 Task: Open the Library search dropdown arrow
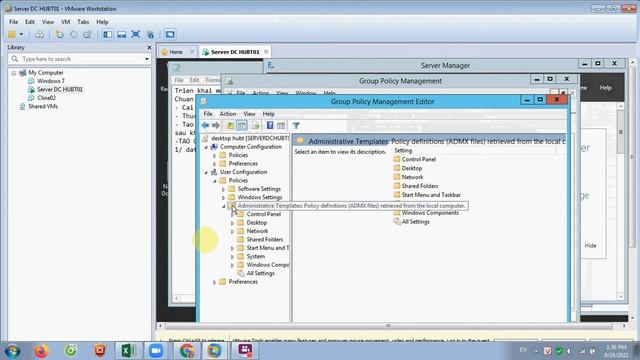point(147,59)
